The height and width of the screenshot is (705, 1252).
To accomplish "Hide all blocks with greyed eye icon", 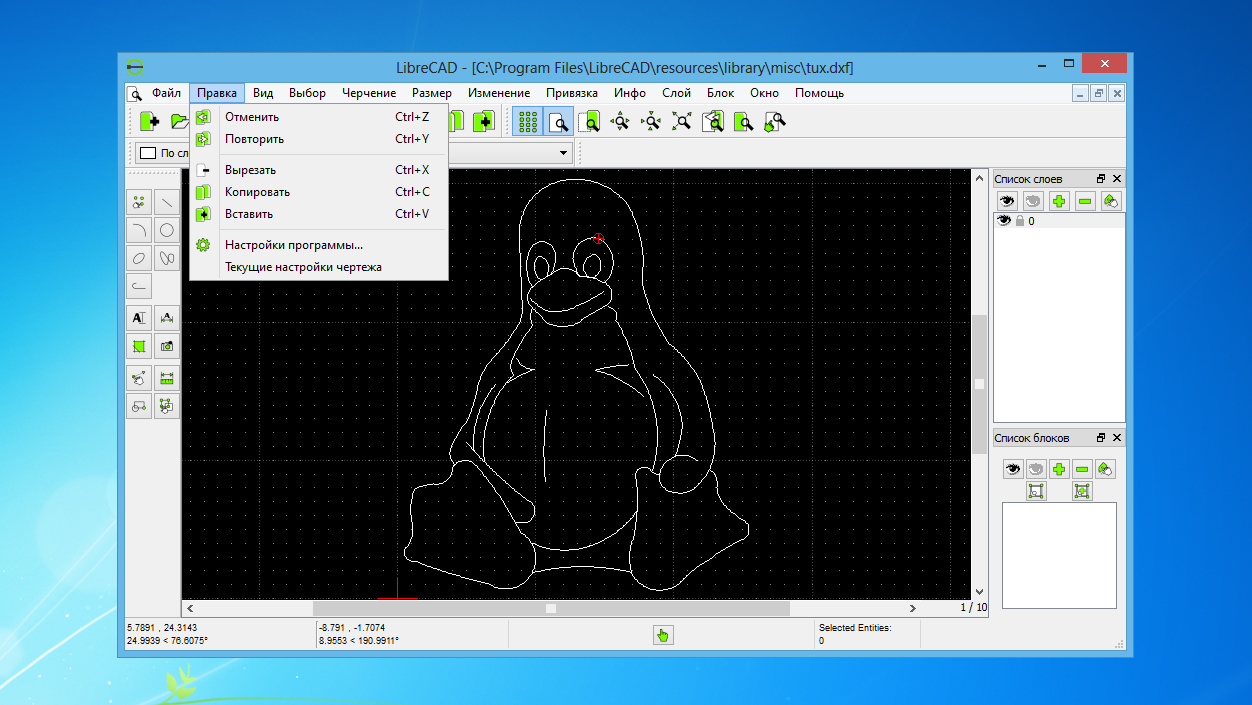I will (x=1037, y=468).
